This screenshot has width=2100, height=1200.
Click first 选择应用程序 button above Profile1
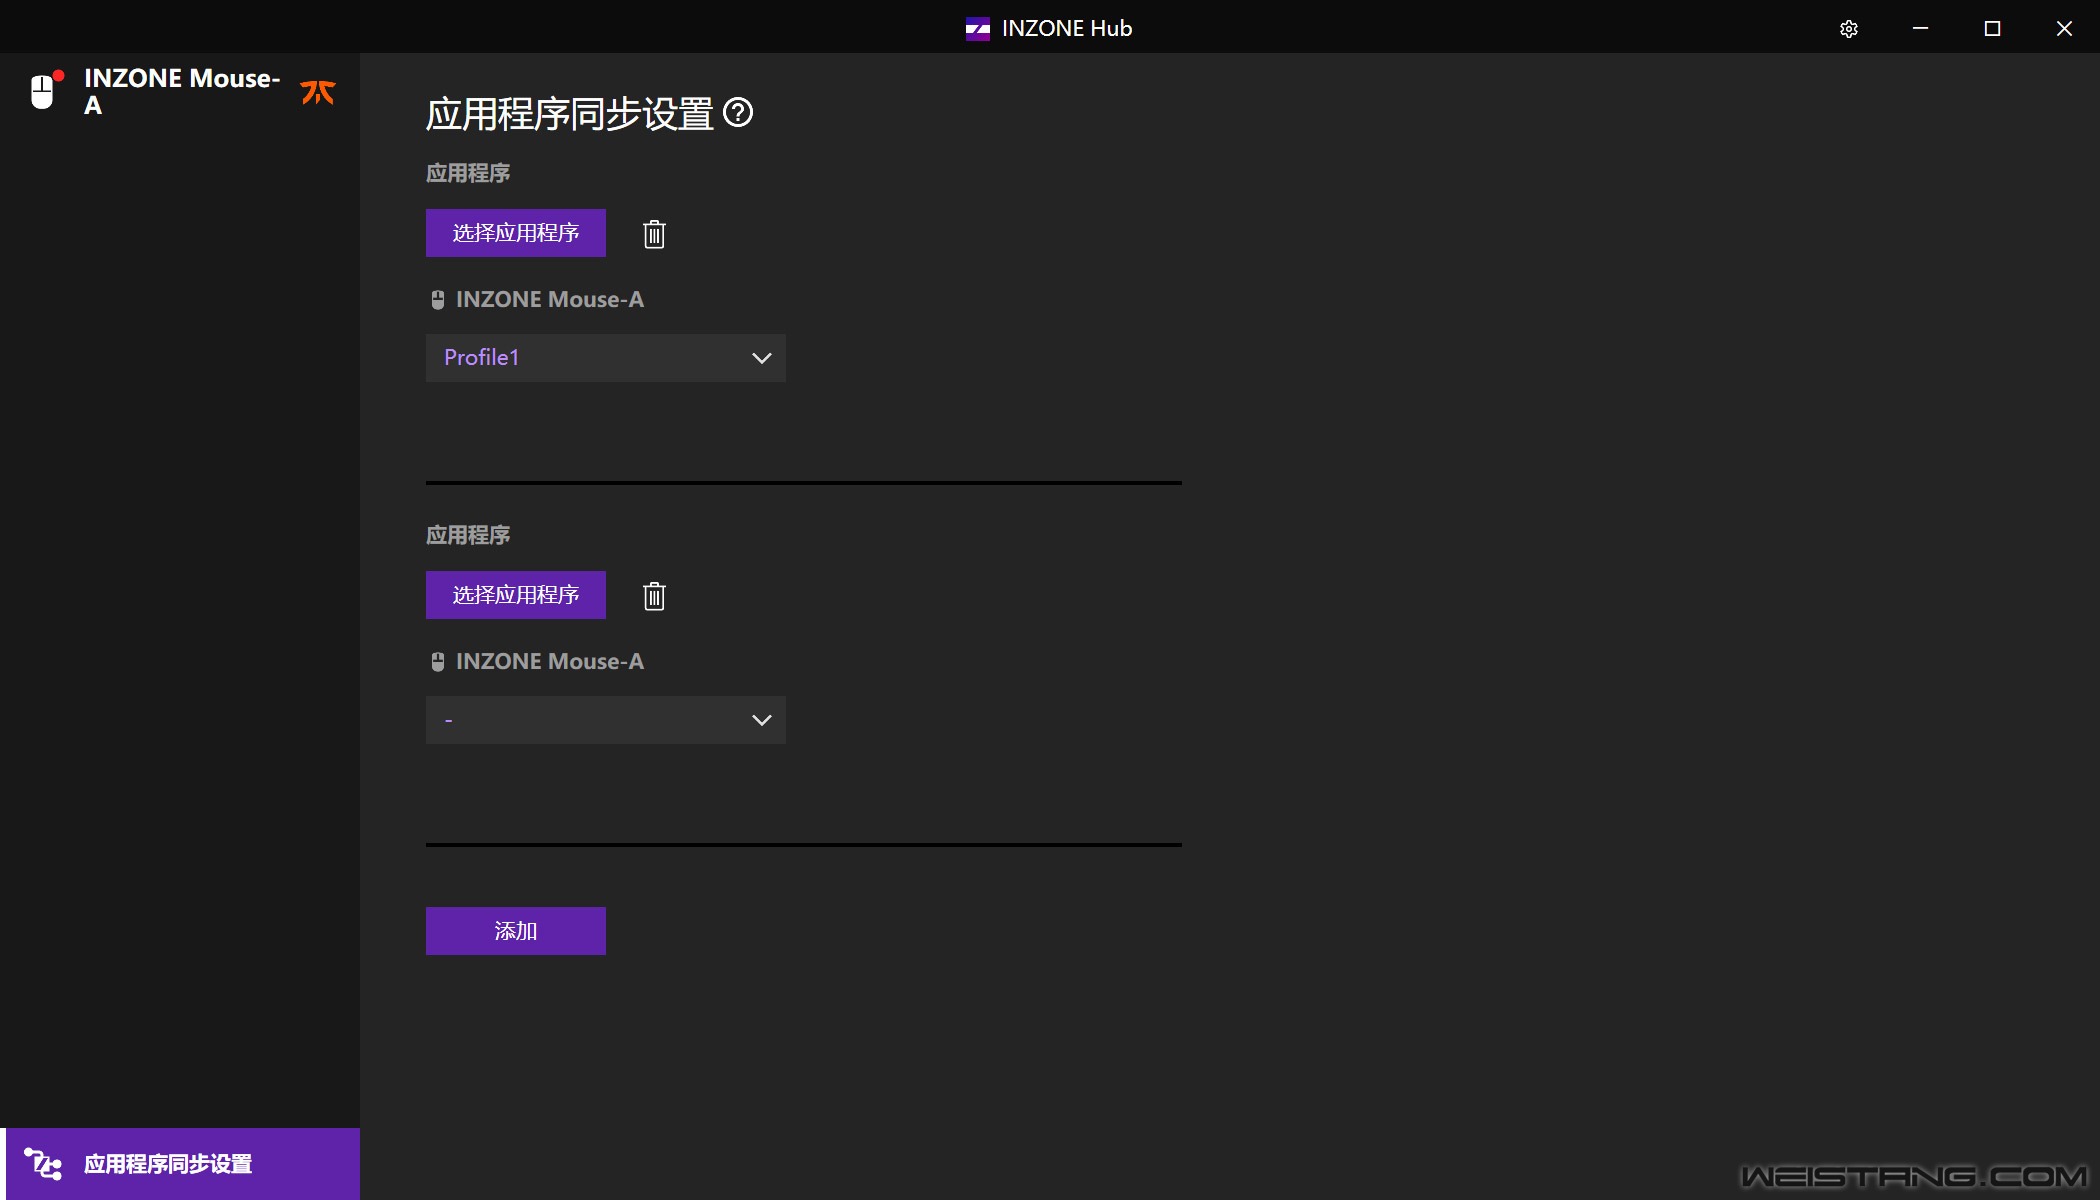pyautogui.click(x=516, y=233)
